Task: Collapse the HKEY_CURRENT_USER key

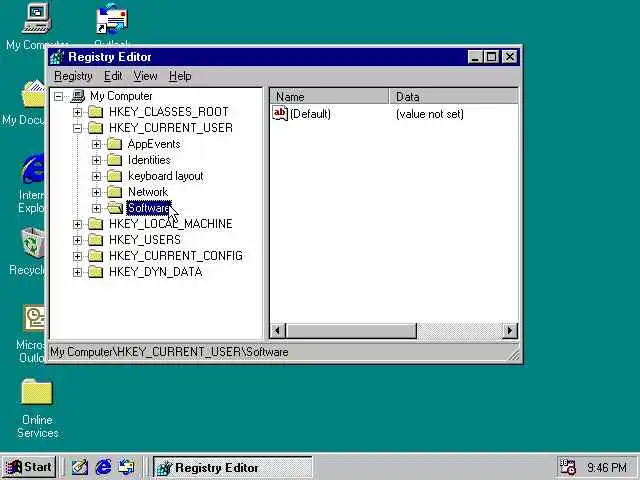Action: 77,128
